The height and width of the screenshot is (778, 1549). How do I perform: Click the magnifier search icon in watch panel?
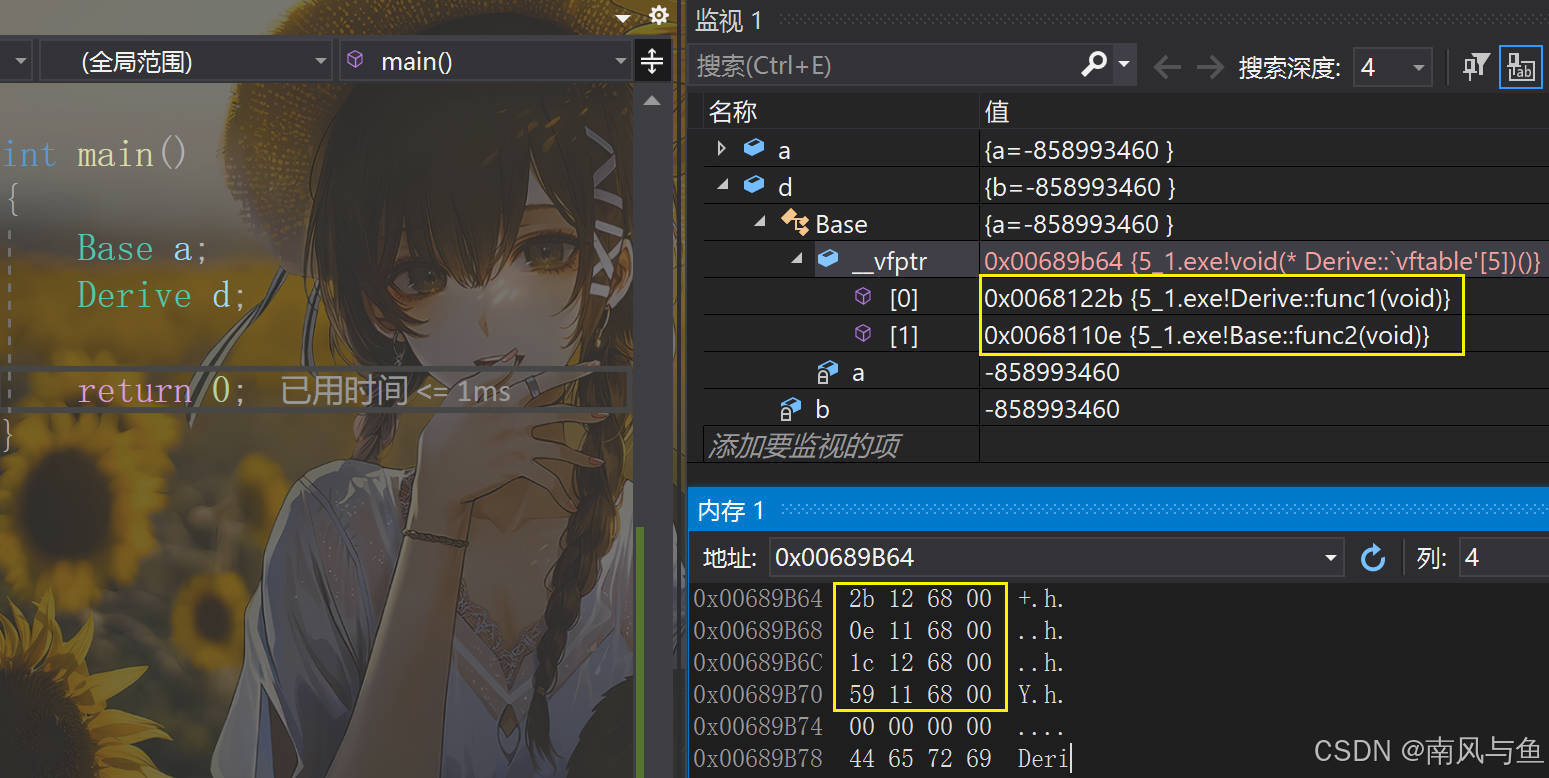(1094, 65)
